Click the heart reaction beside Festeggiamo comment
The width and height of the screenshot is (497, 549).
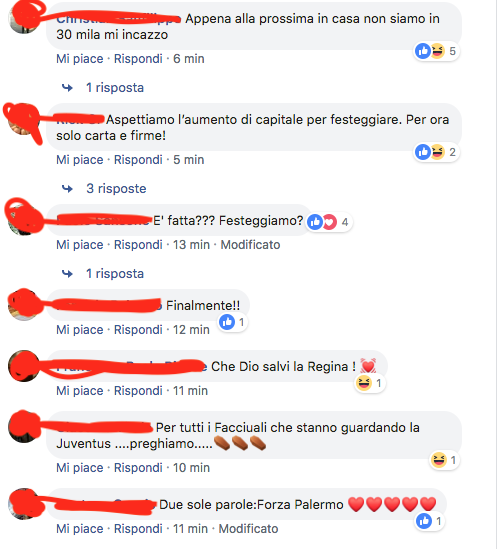point(330,222)
